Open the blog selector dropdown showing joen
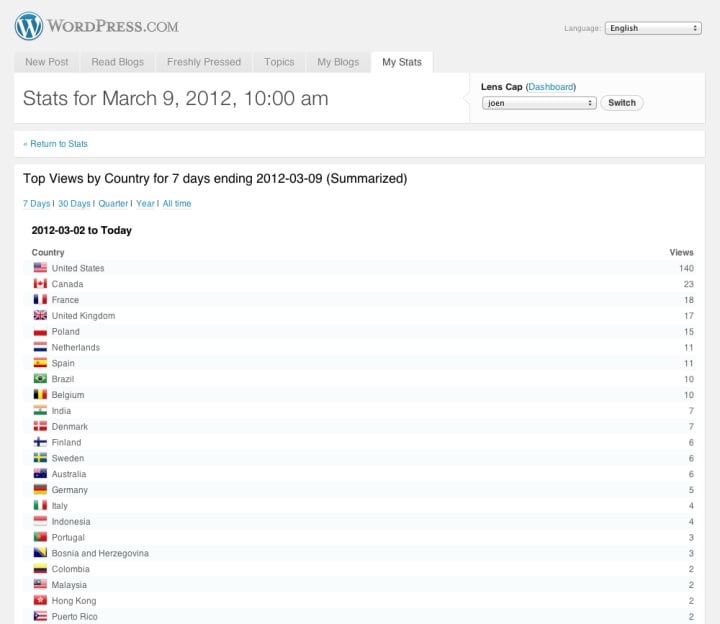The image size is (720, 624). click(539, 103)
